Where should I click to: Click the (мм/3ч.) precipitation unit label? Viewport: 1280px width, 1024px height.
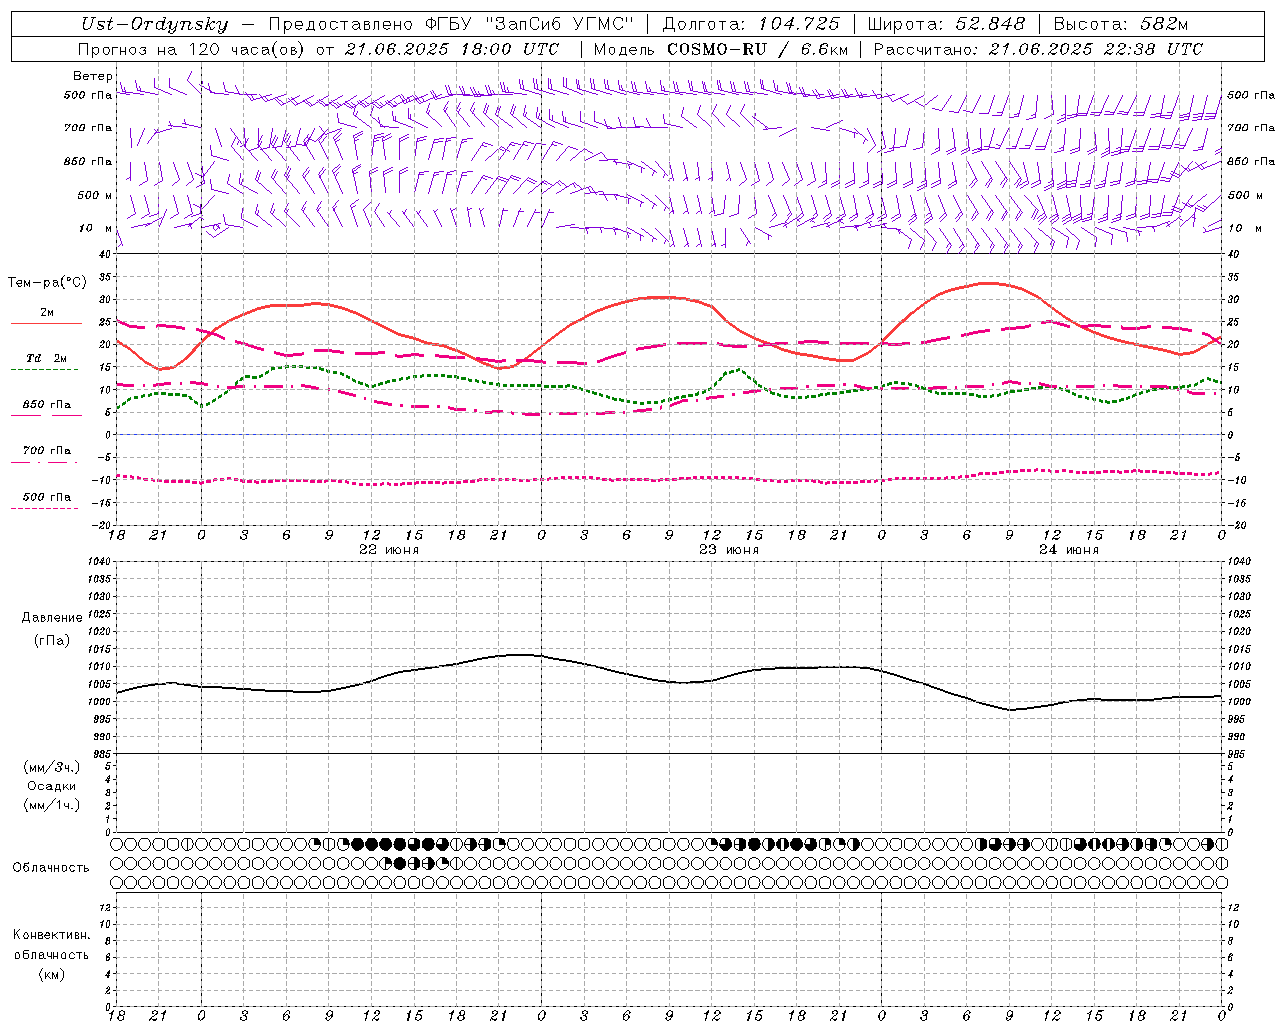point(52,768)
